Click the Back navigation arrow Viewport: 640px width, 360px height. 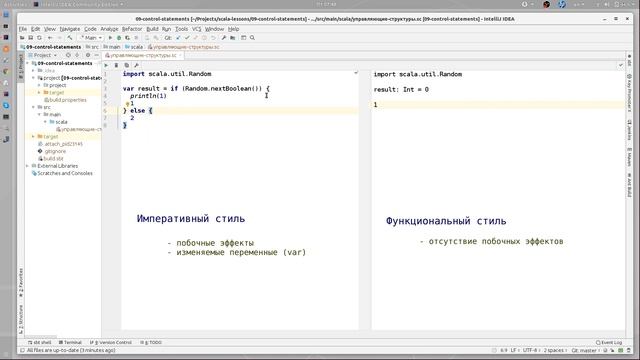click(50, 38)
